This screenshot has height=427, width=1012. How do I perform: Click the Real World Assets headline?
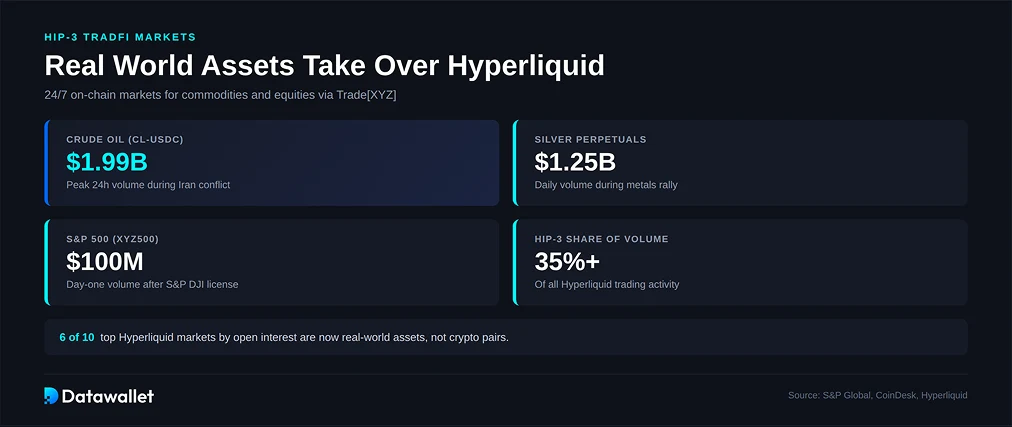click(324, 66)
